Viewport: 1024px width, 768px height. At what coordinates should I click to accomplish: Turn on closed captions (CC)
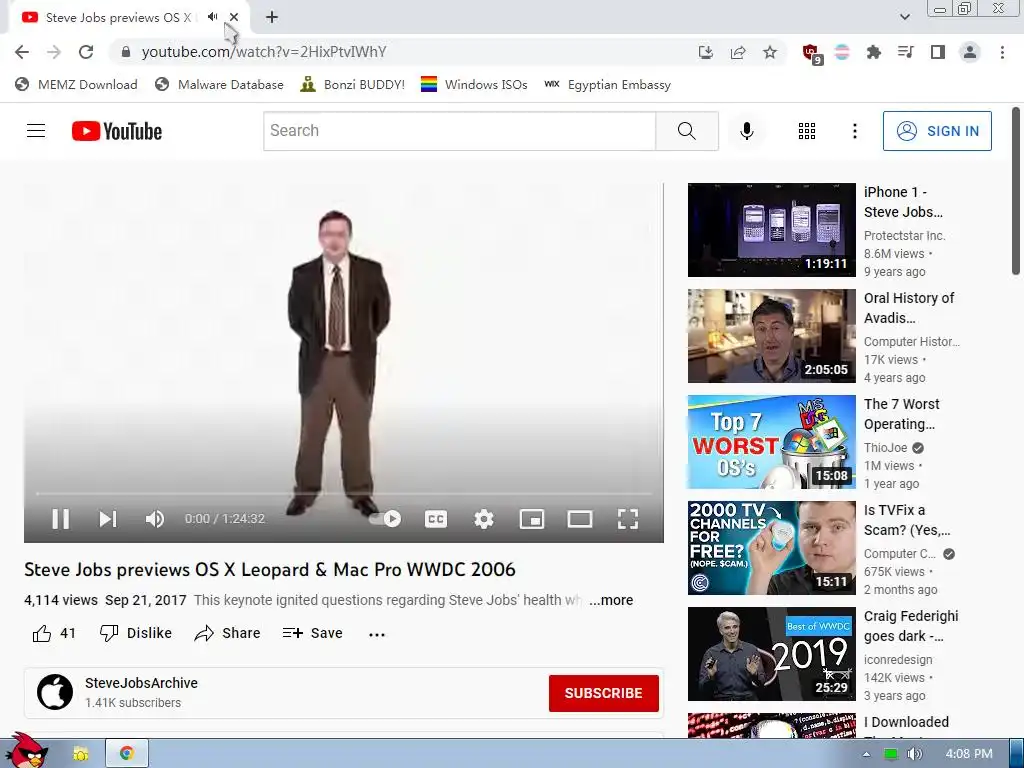point(436,519)
